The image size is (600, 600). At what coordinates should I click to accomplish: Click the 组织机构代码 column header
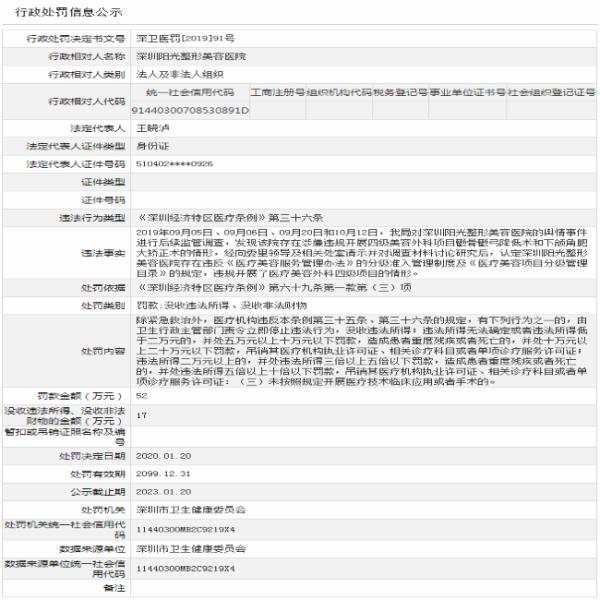[x=338, y=92]
